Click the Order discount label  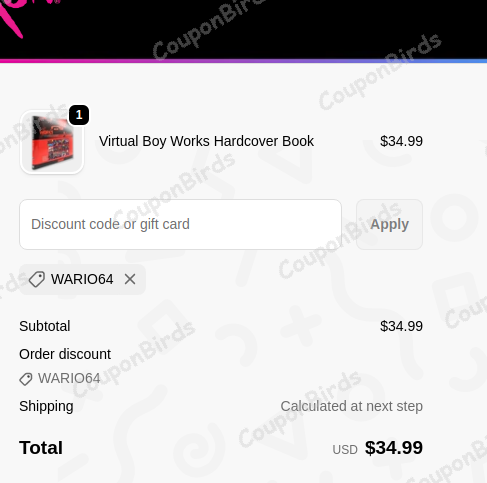(x=65, y=354)
